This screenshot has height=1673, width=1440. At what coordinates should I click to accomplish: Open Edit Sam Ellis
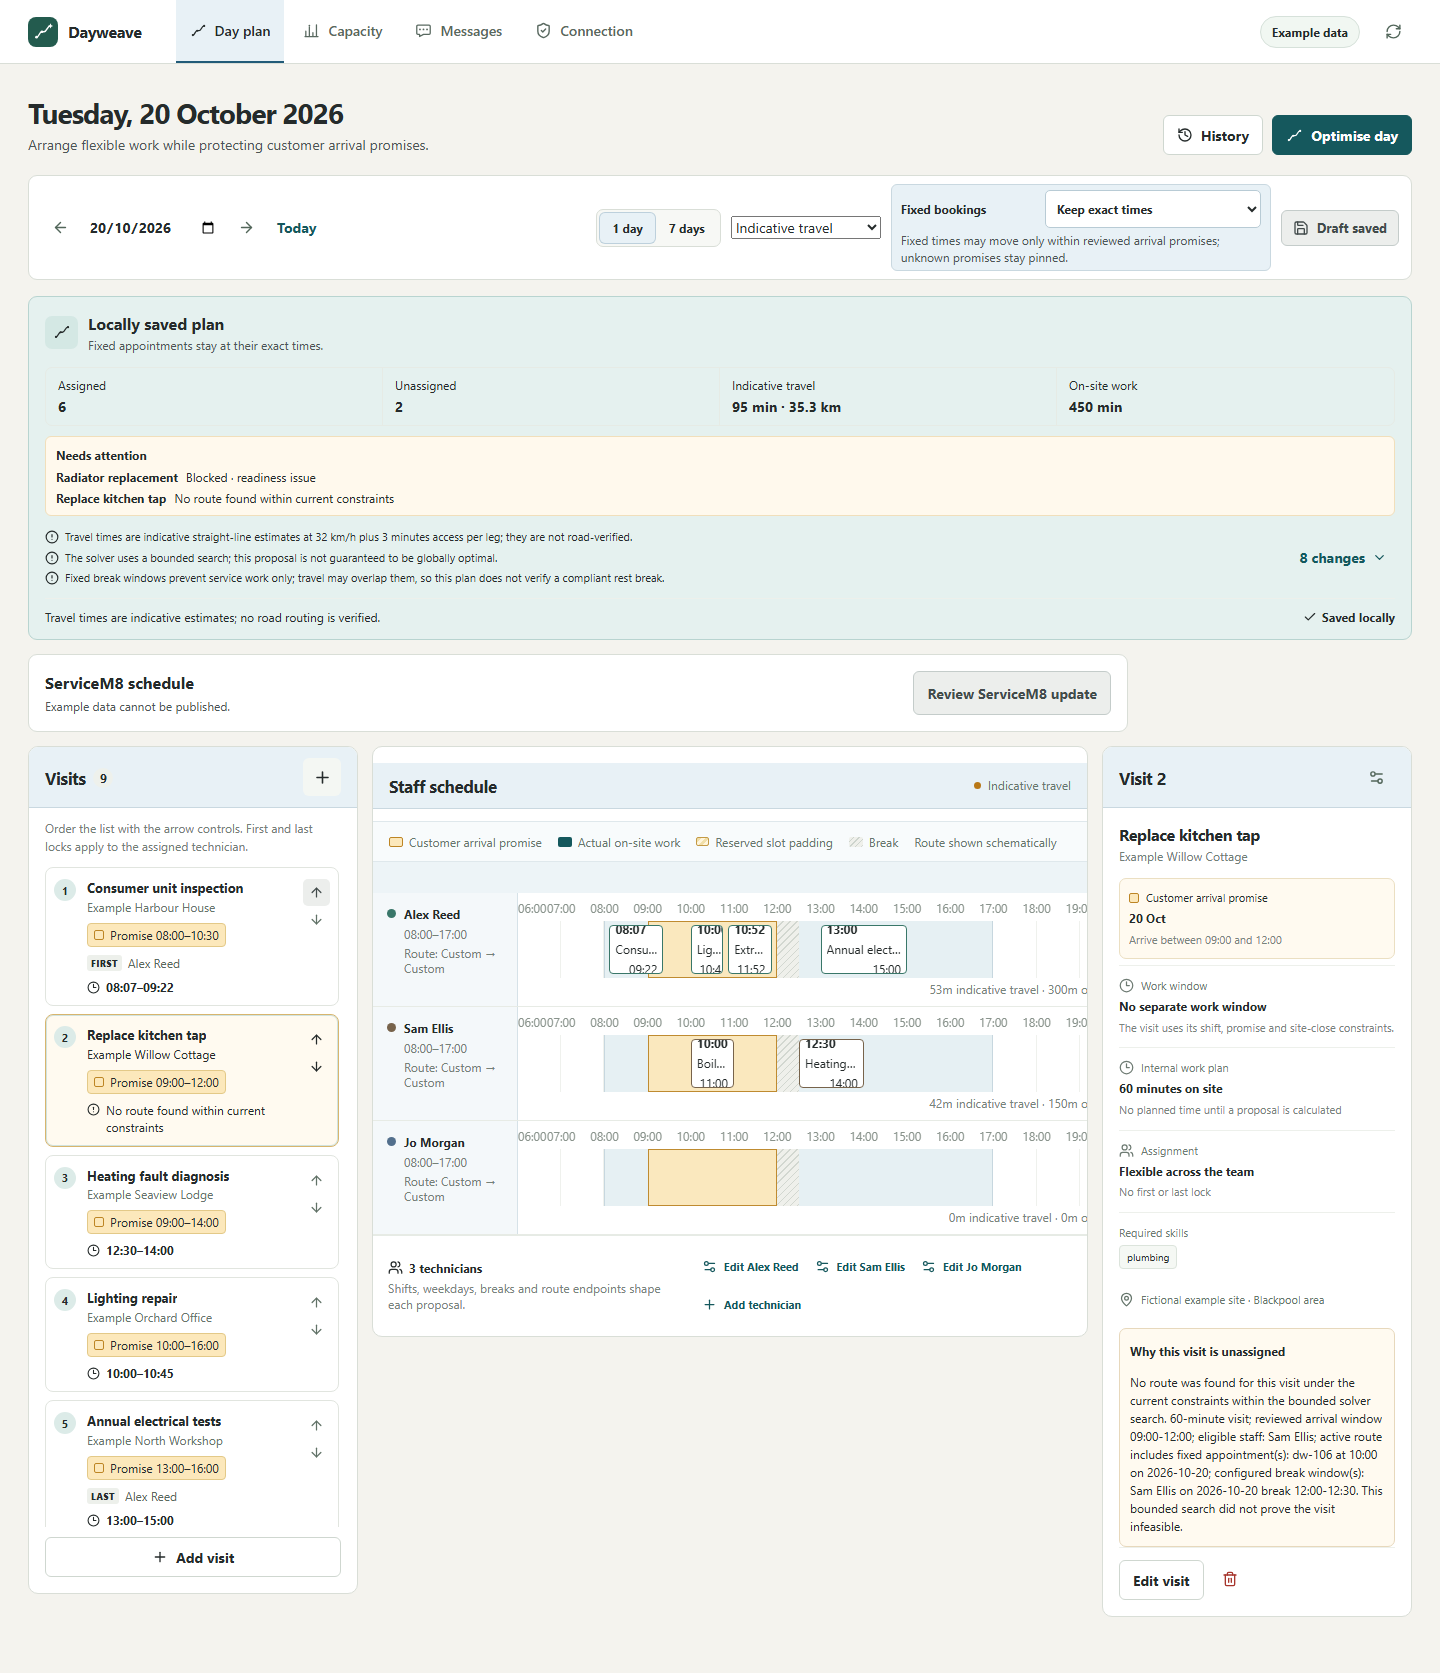click(x=861, y=1267)
